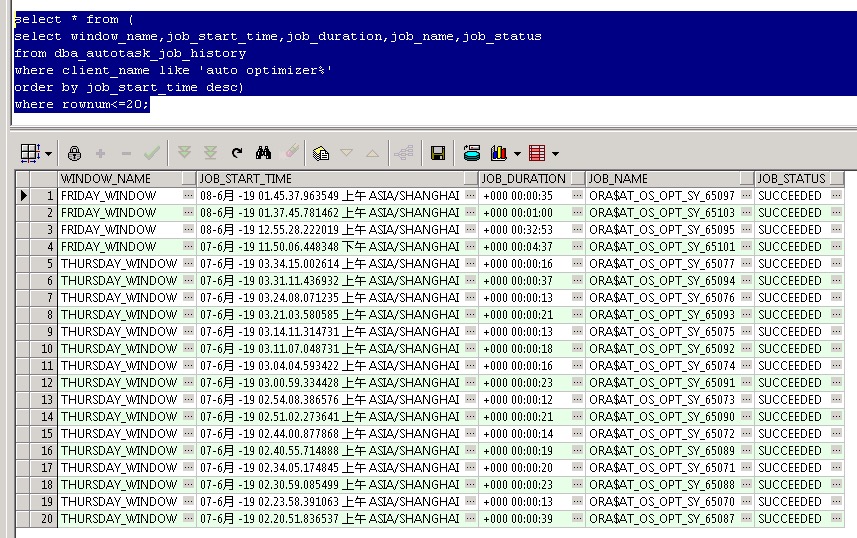Click the floppy disk save icon

click(x=437, y=153)
